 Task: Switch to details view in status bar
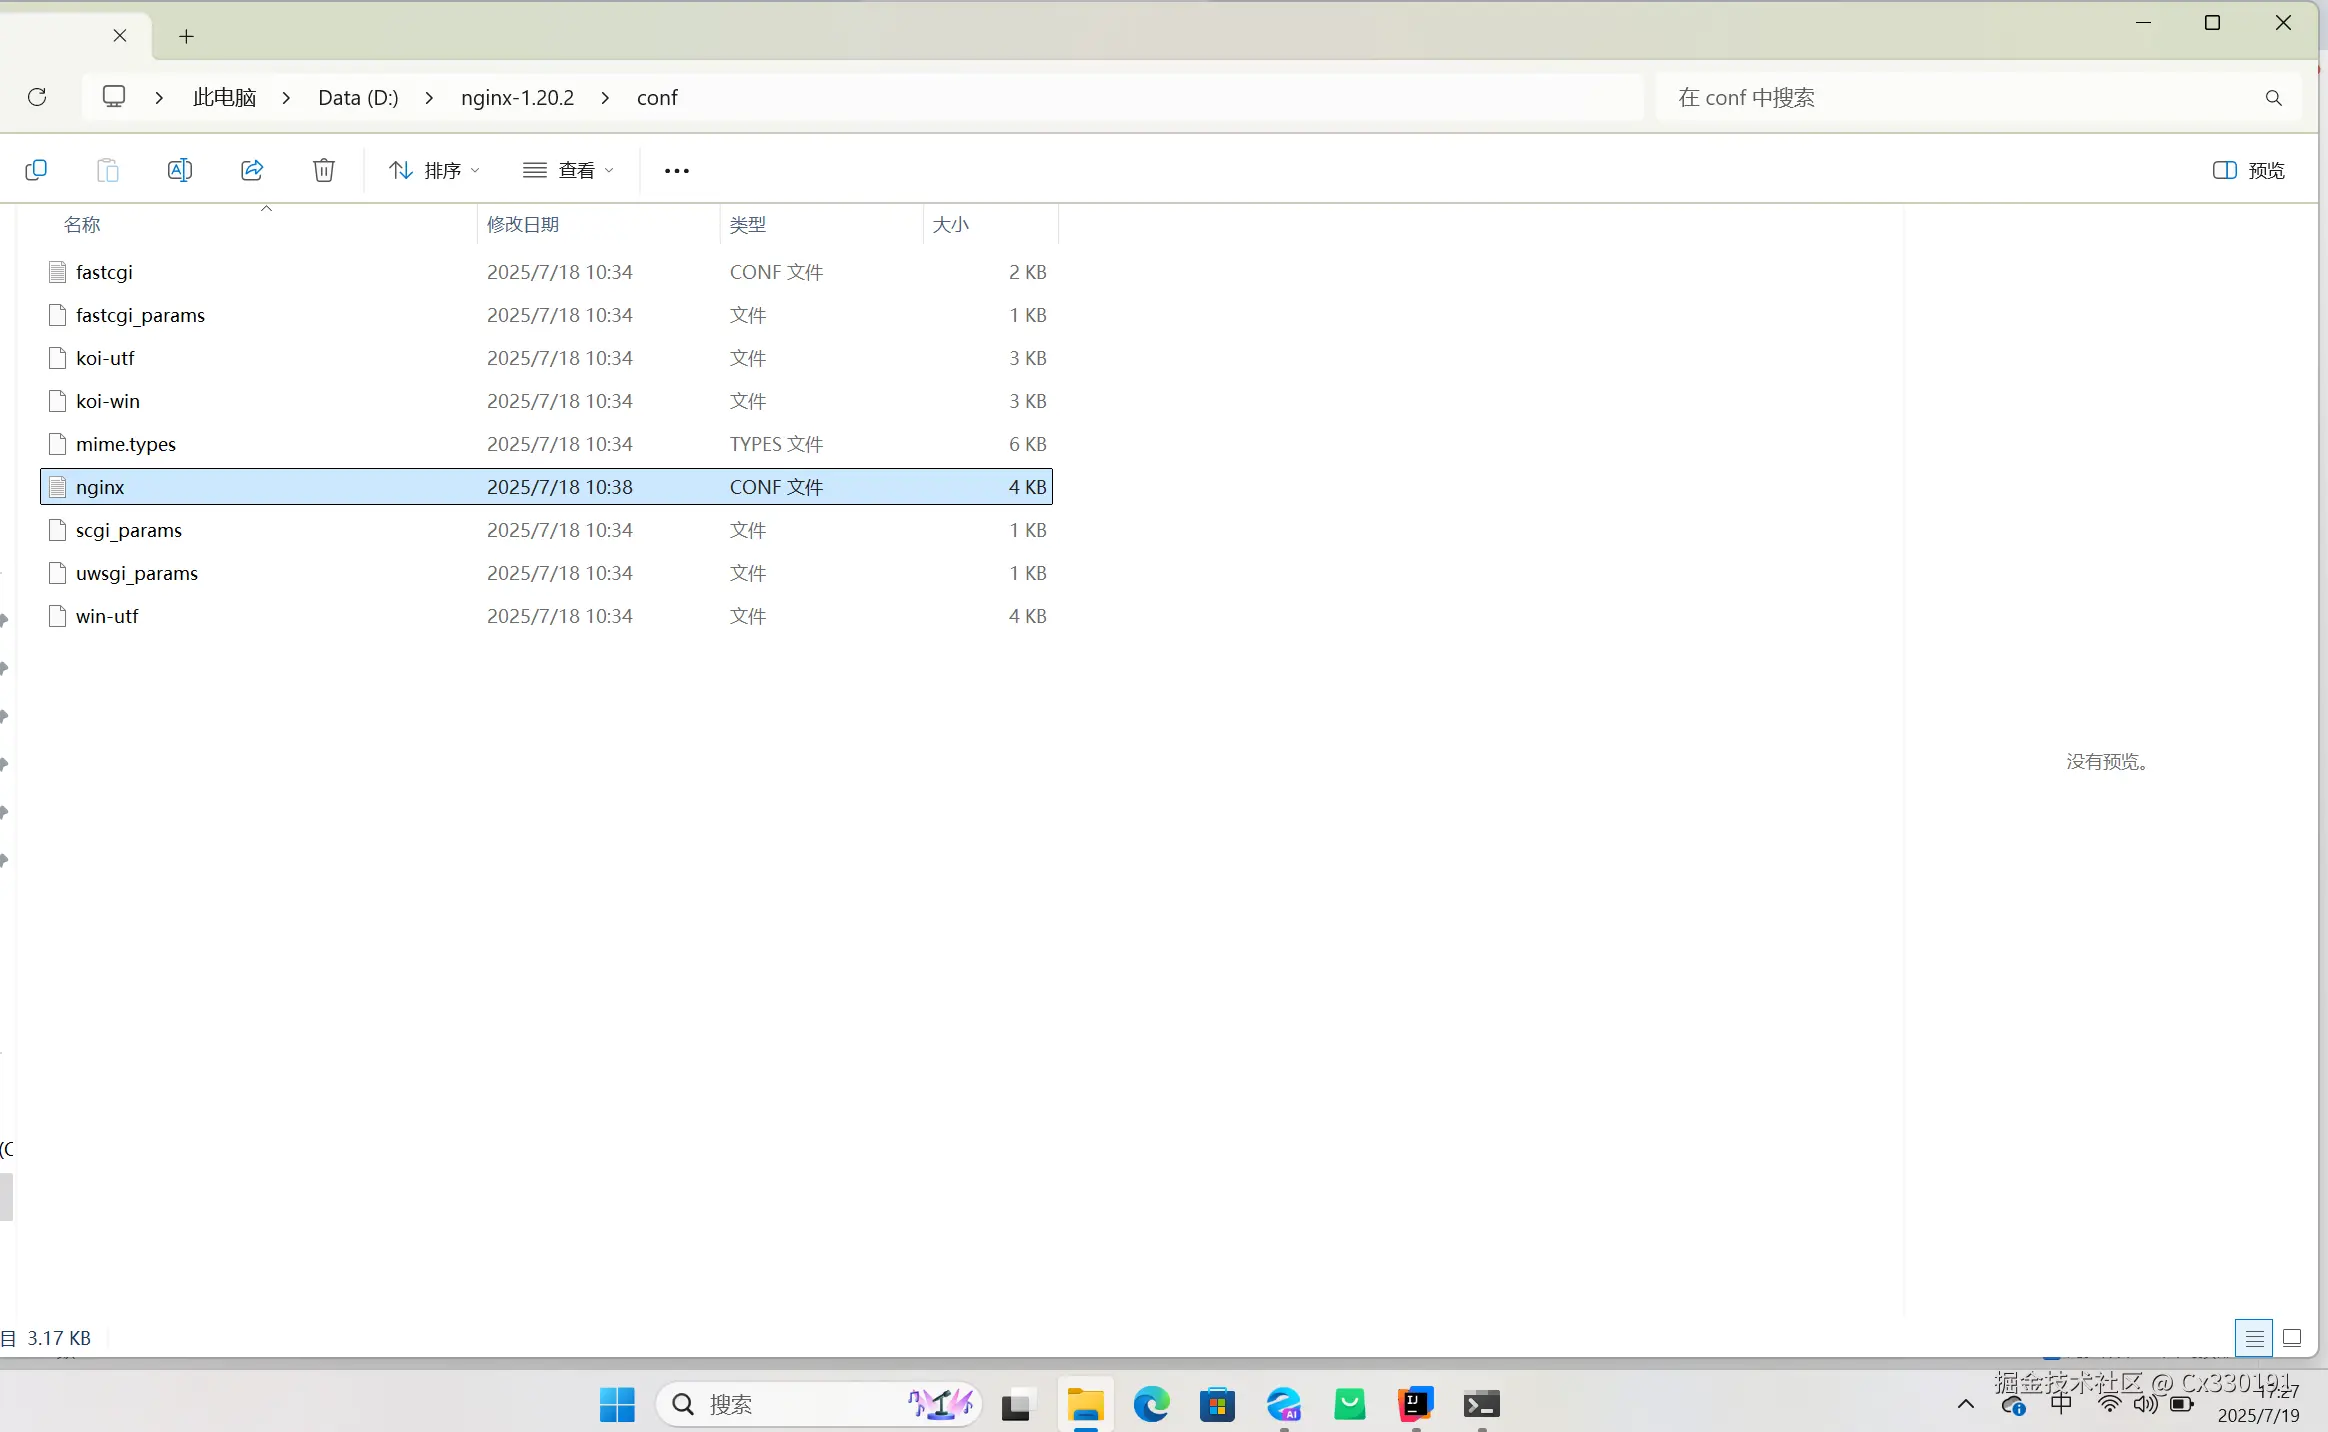(x=2254, y=1338)
